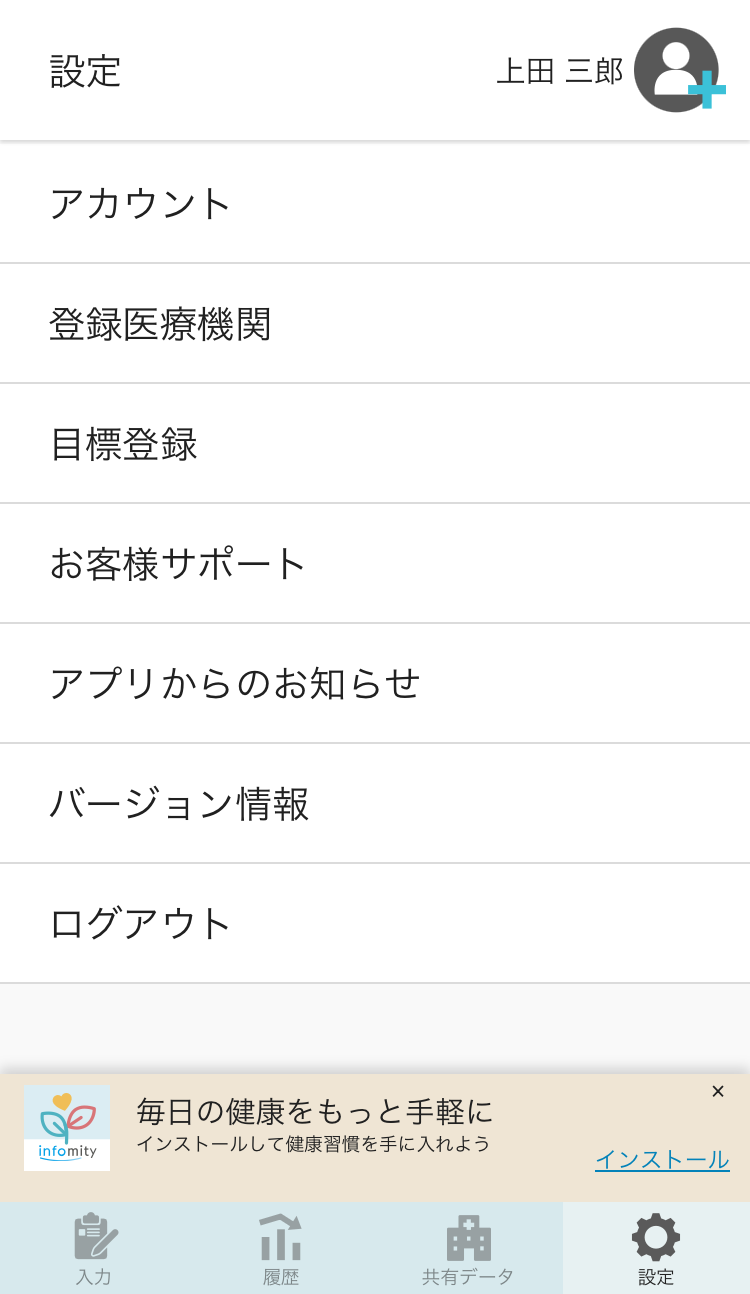Image resolution: width=750 pixels, height=1294 pixels.
Task: Open the 共有データ hospital tab icon
Action: coord(468,1238)
